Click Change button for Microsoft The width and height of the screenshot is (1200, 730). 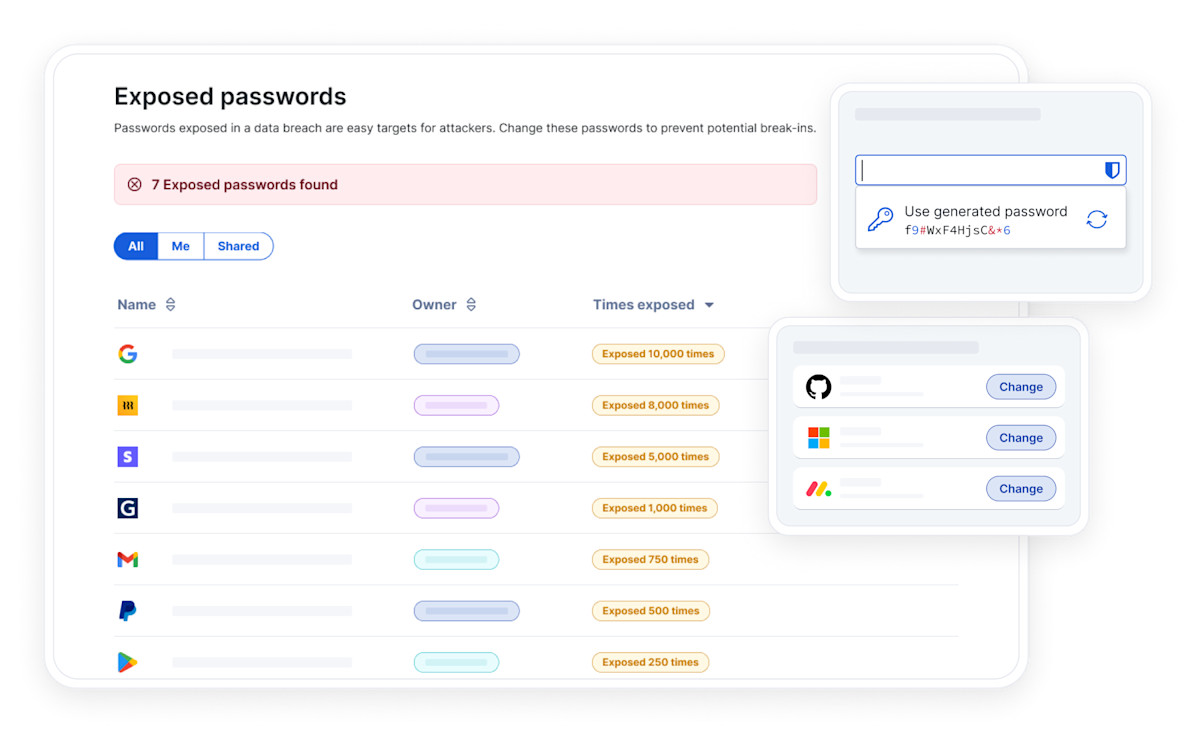point(1020,438)
